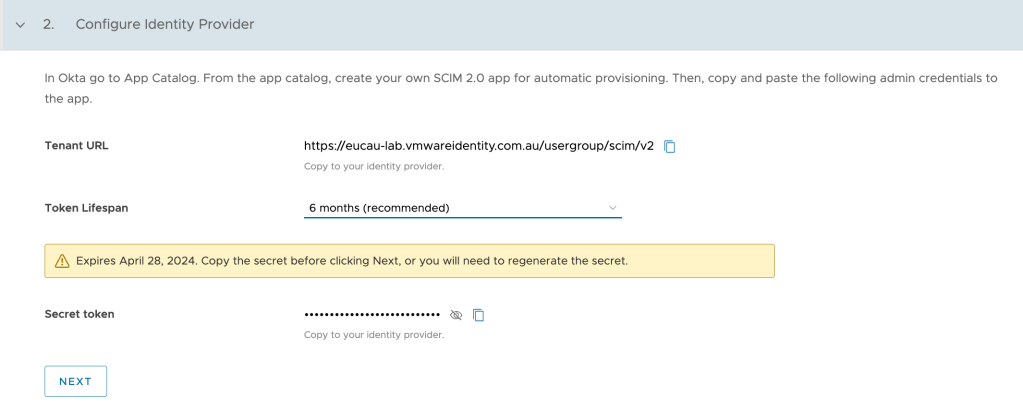
Task: Click helper text below the secret token
Action: pyautogui.click(x=373, y=335)
